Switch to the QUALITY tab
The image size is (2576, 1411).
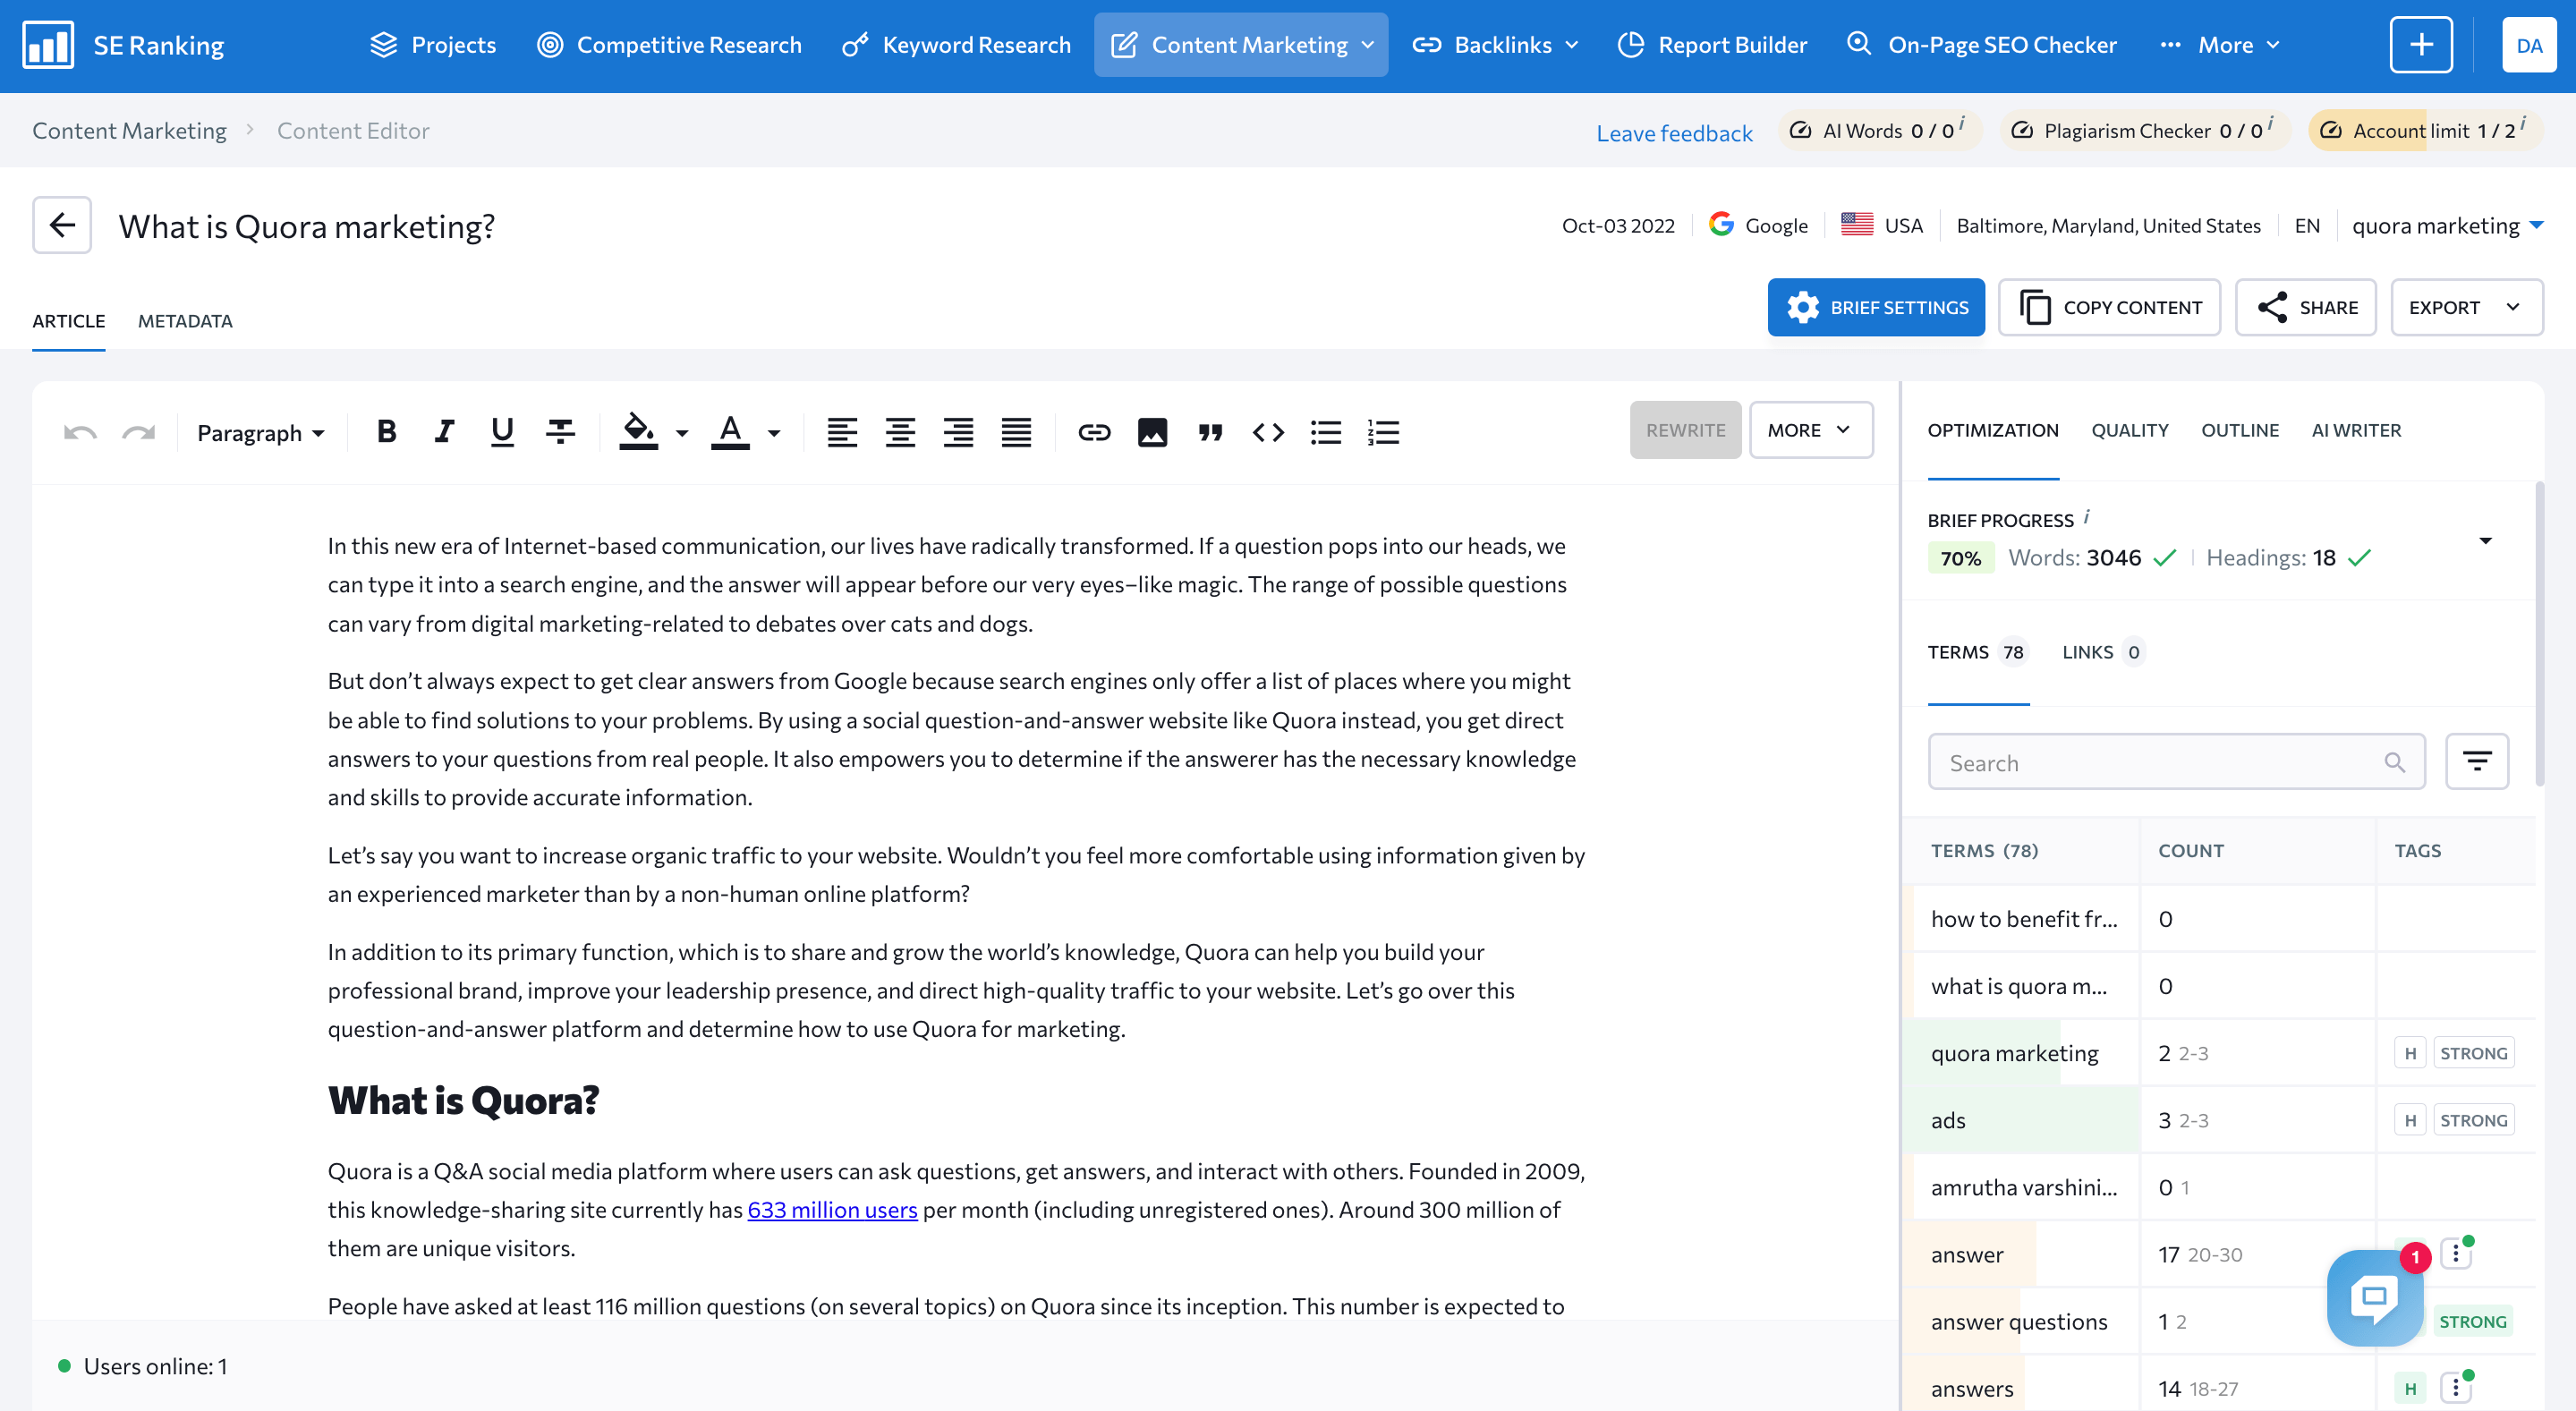tap(2129, 430)
